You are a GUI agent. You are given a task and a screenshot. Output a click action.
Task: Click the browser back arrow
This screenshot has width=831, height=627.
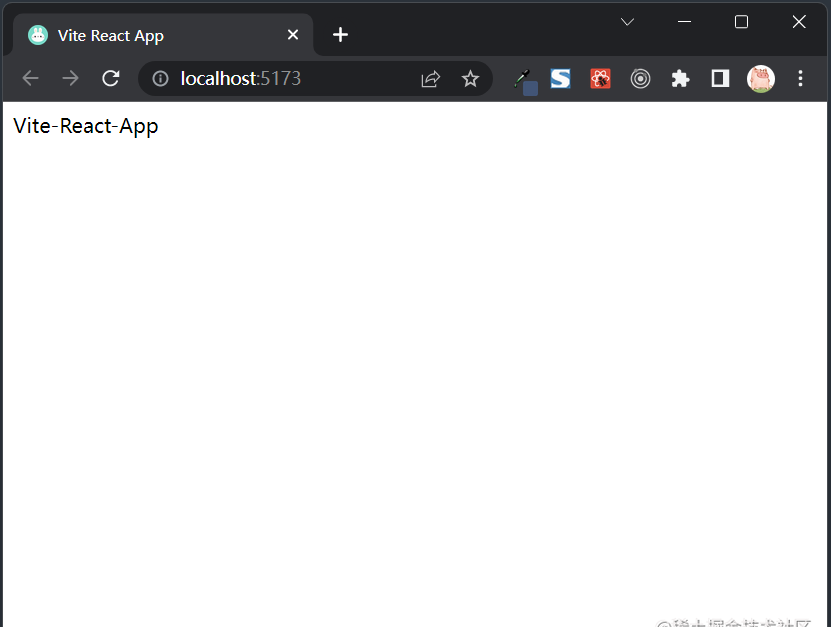(x=31, y=78)
